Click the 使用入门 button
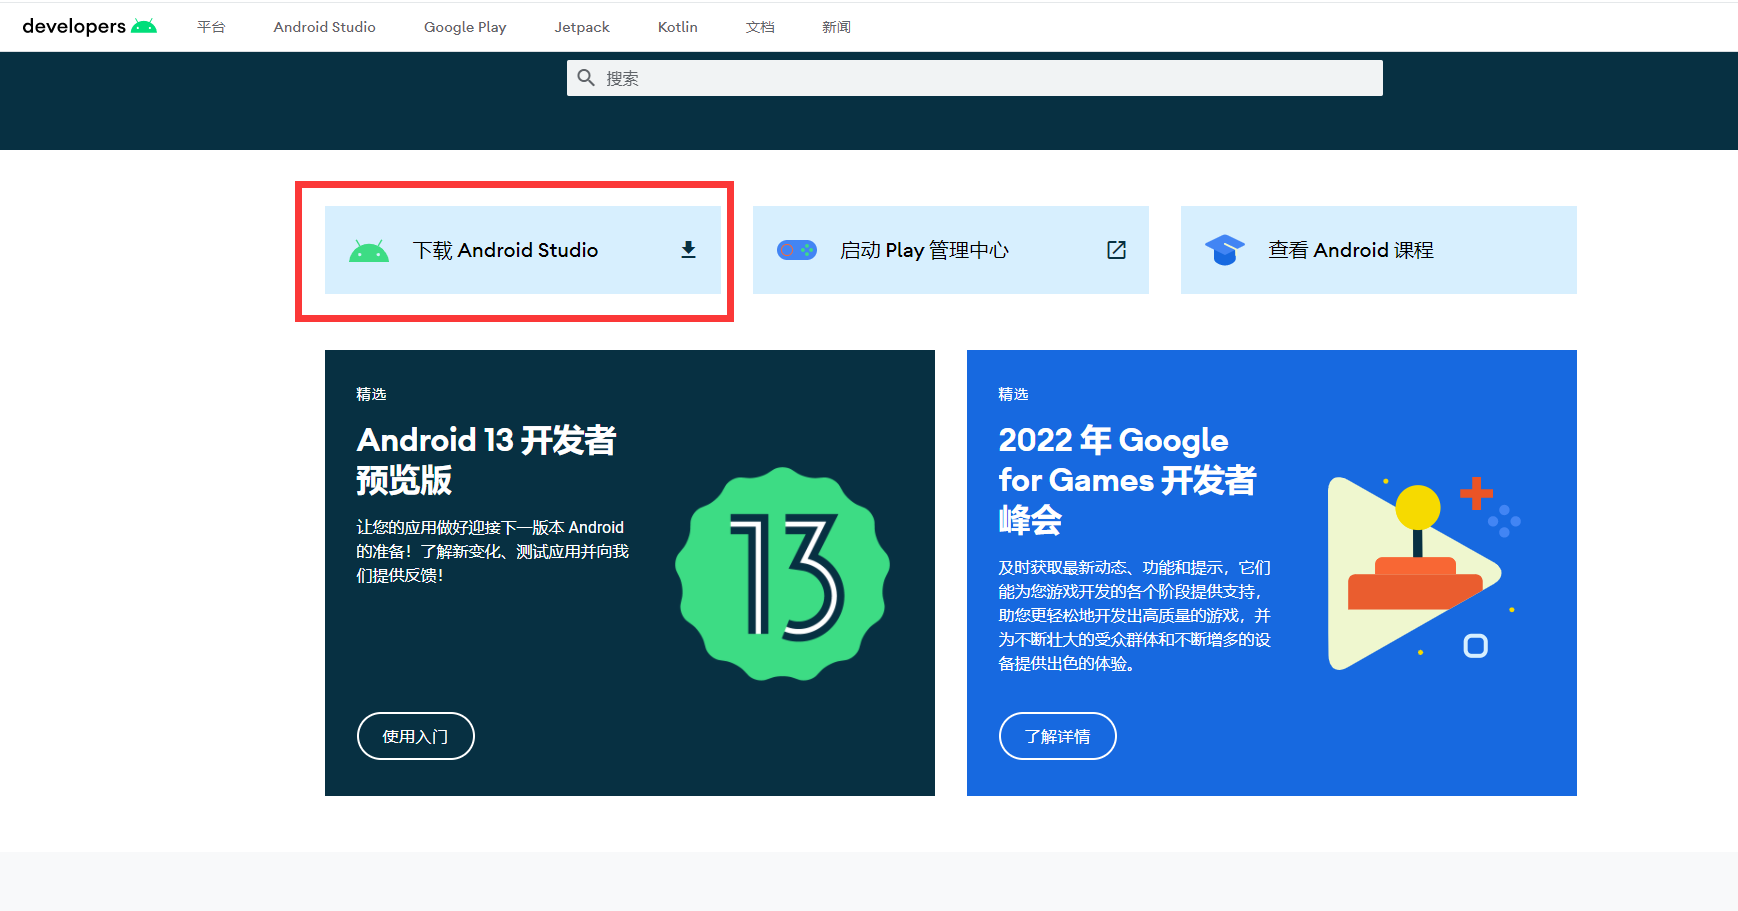 416,736
